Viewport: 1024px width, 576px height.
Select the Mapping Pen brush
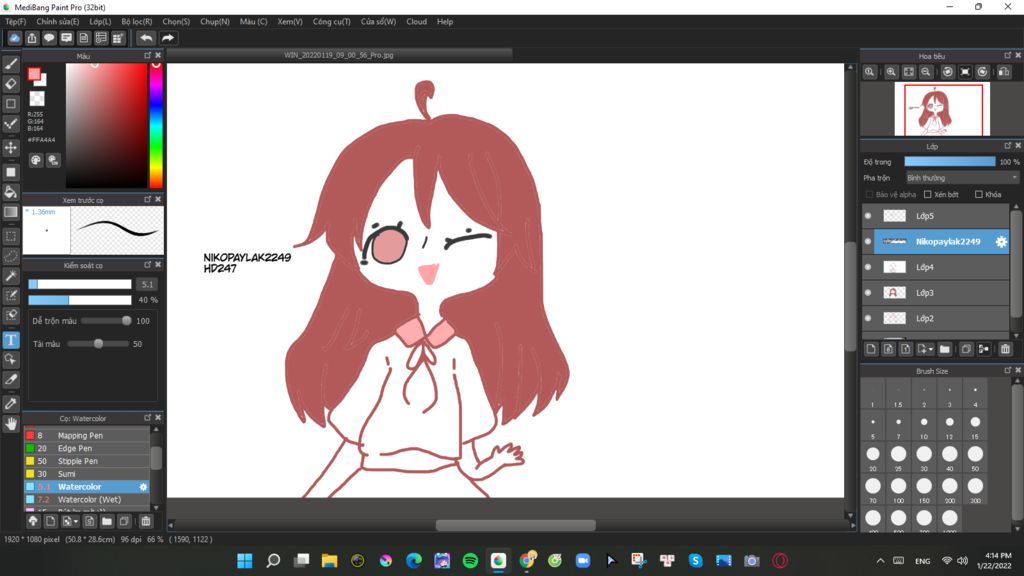pyautogui.click(x=87, y=436)
